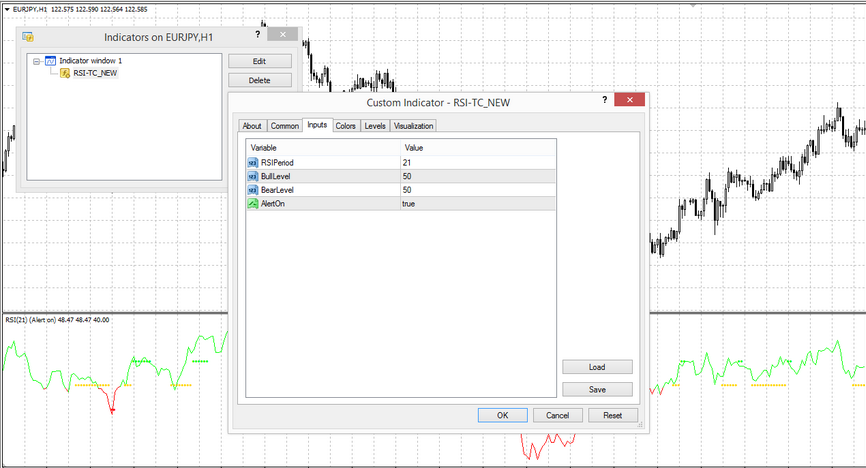Delete the selected indicator

click(260, 80)
